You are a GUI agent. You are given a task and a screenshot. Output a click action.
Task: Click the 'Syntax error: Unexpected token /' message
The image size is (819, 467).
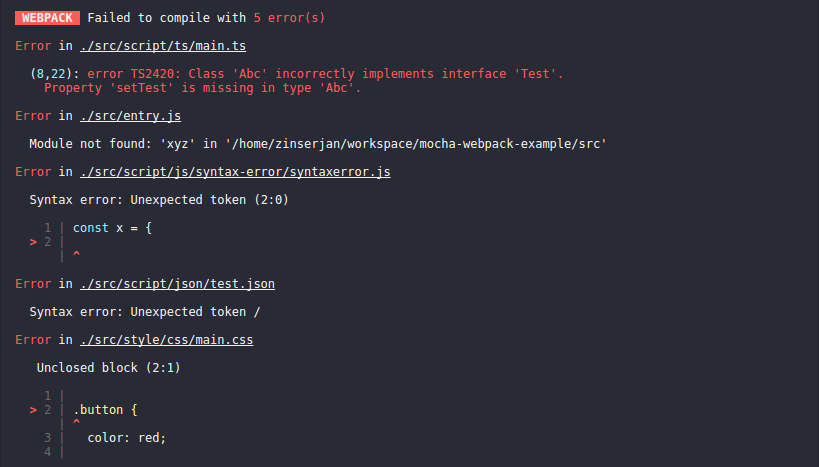point(145,312)
